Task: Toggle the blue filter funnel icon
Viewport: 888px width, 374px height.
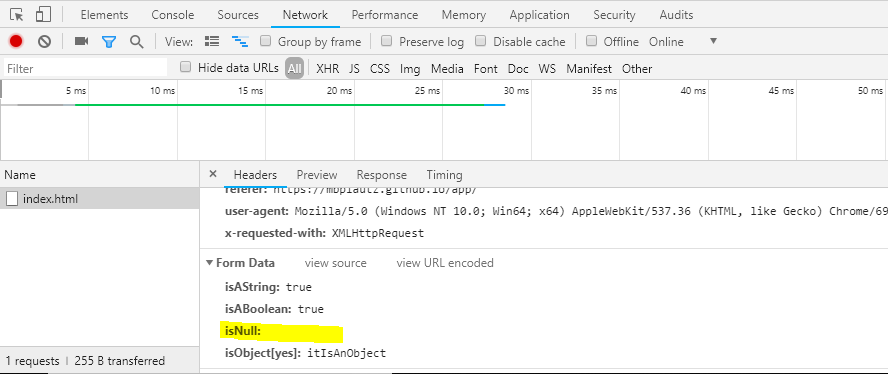Action: pyautogui.click(x=109, y=41)
